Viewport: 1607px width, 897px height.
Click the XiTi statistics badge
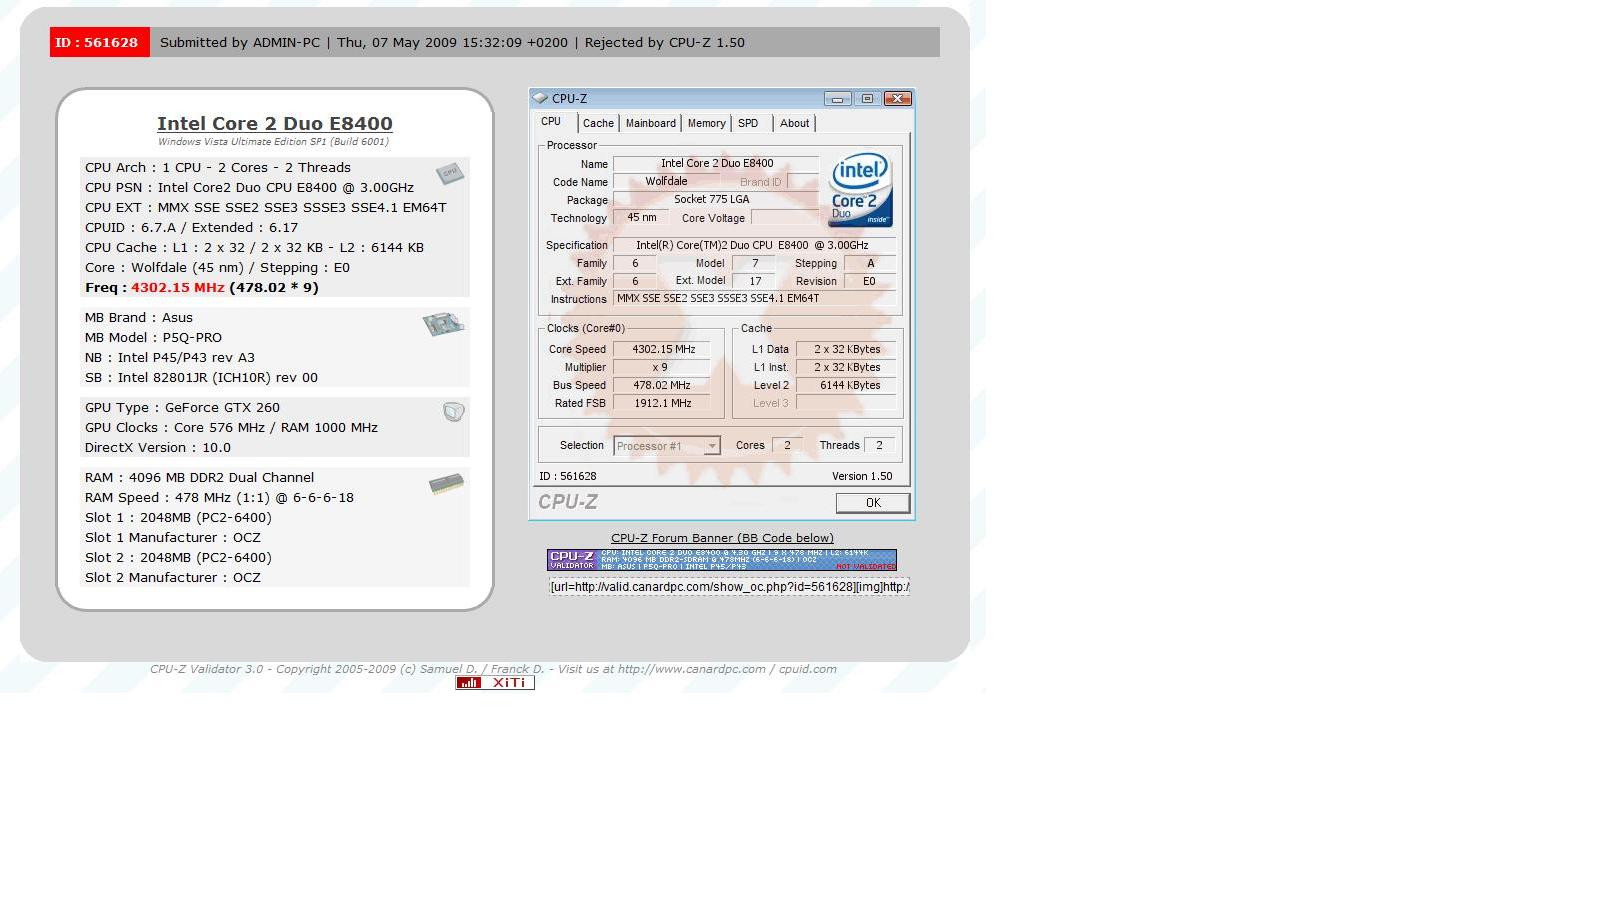coord(495,683)
